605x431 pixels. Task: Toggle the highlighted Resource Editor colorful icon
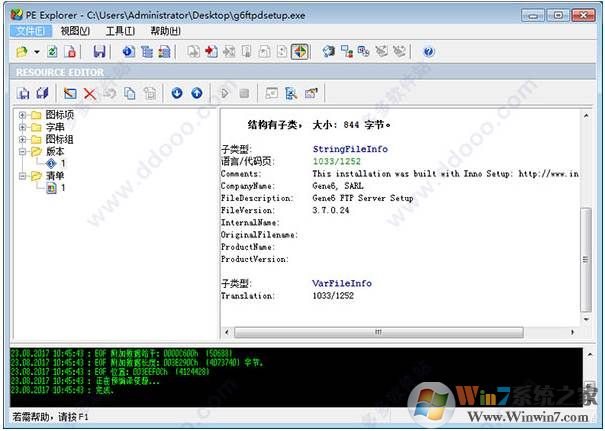click(300, 52)
